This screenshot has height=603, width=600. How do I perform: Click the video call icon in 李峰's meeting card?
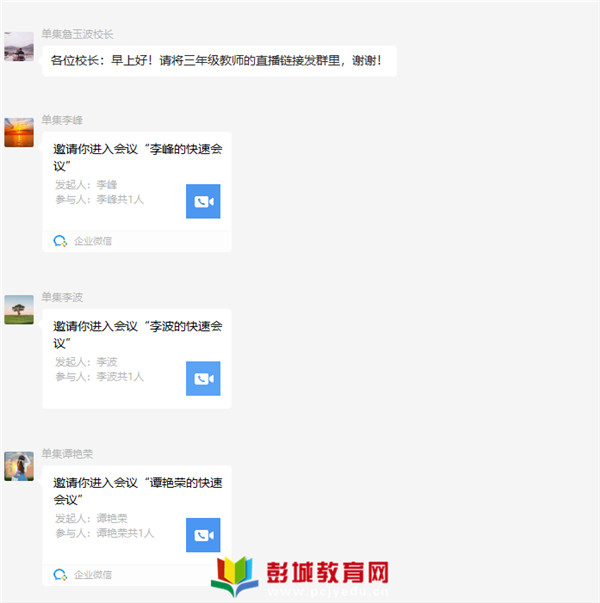(x=203, y=201)
